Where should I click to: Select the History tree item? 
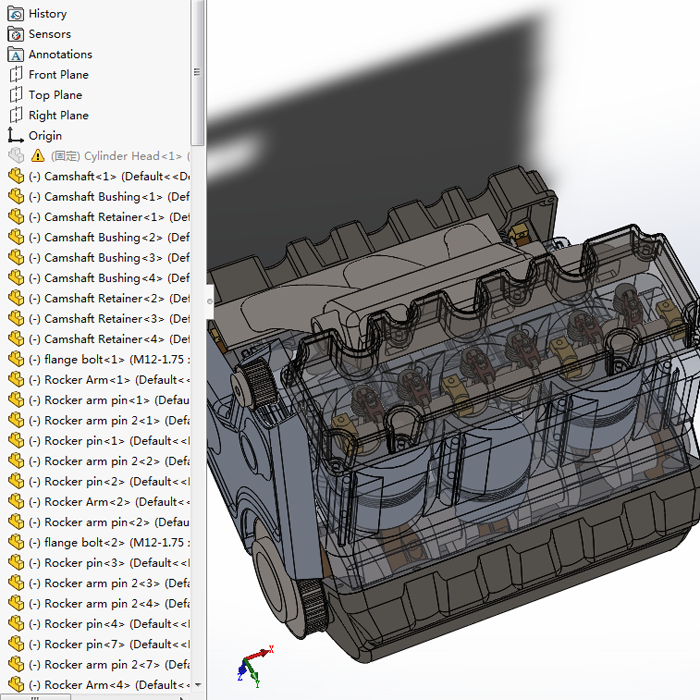point(48,14)
